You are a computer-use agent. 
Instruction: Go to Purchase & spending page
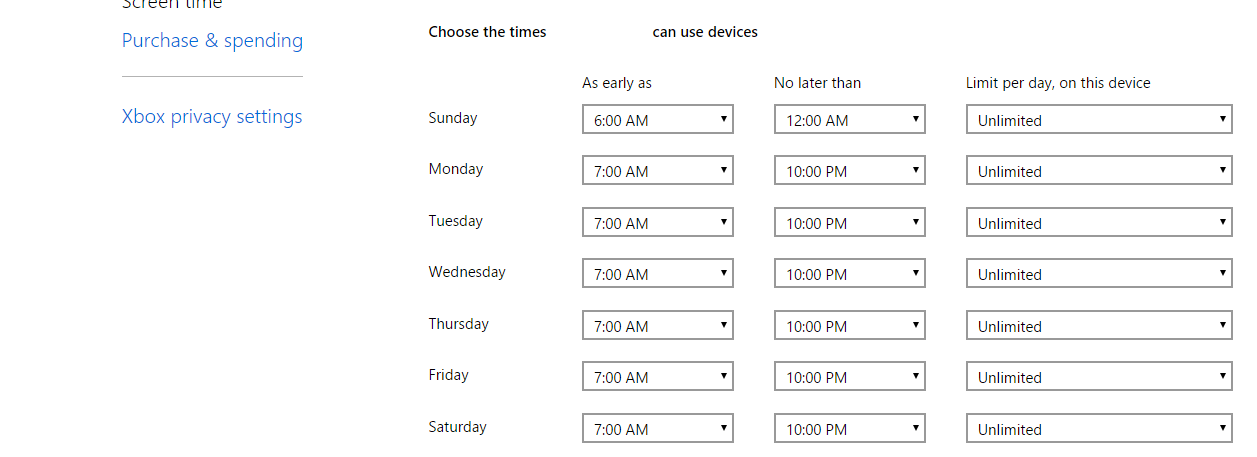[x=212, y=41]
